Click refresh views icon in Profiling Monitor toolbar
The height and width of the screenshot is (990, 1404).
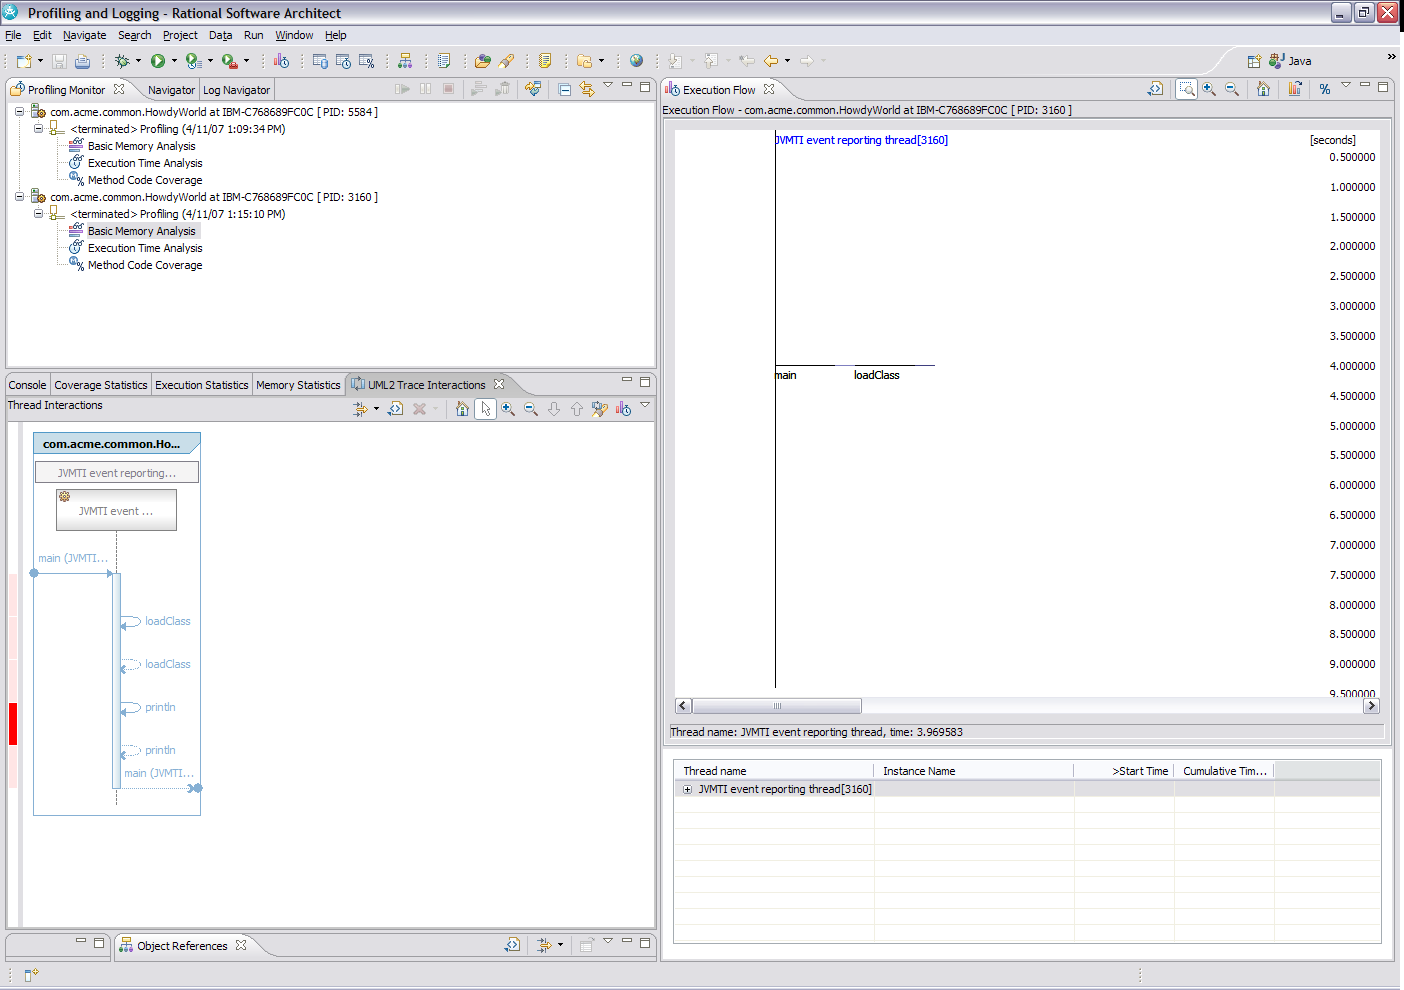coord(533,89)
